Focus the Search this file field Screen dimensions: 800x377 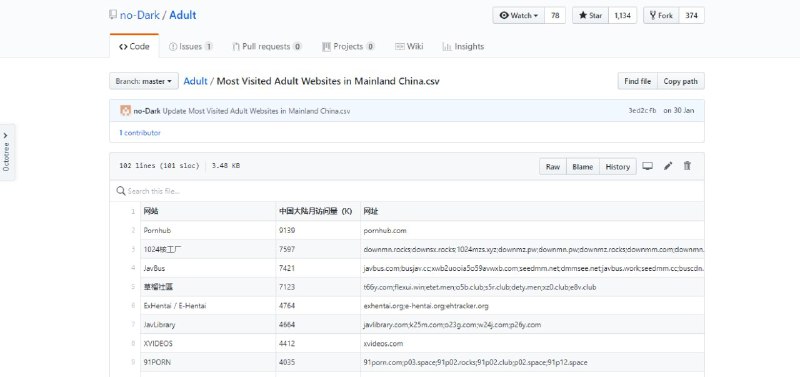point(407,191)
